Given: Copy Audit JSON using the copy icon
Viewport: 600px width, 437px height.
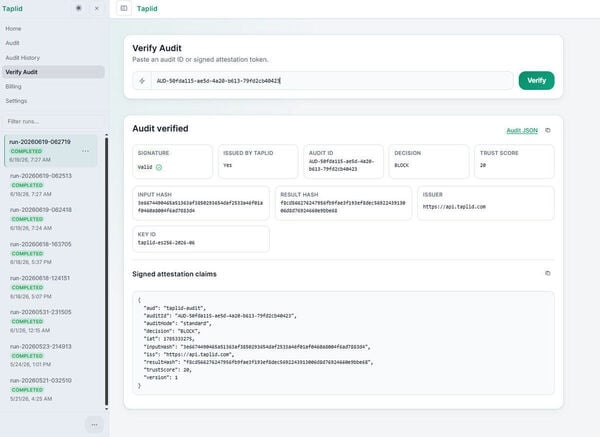Looking at the screenshot, I should [548, 130].
